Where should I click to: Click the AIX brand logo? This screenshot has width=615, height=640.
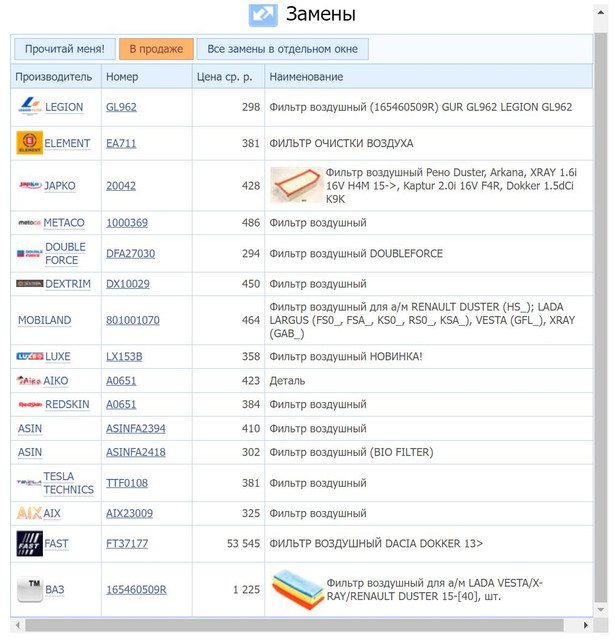coord(29,513)
